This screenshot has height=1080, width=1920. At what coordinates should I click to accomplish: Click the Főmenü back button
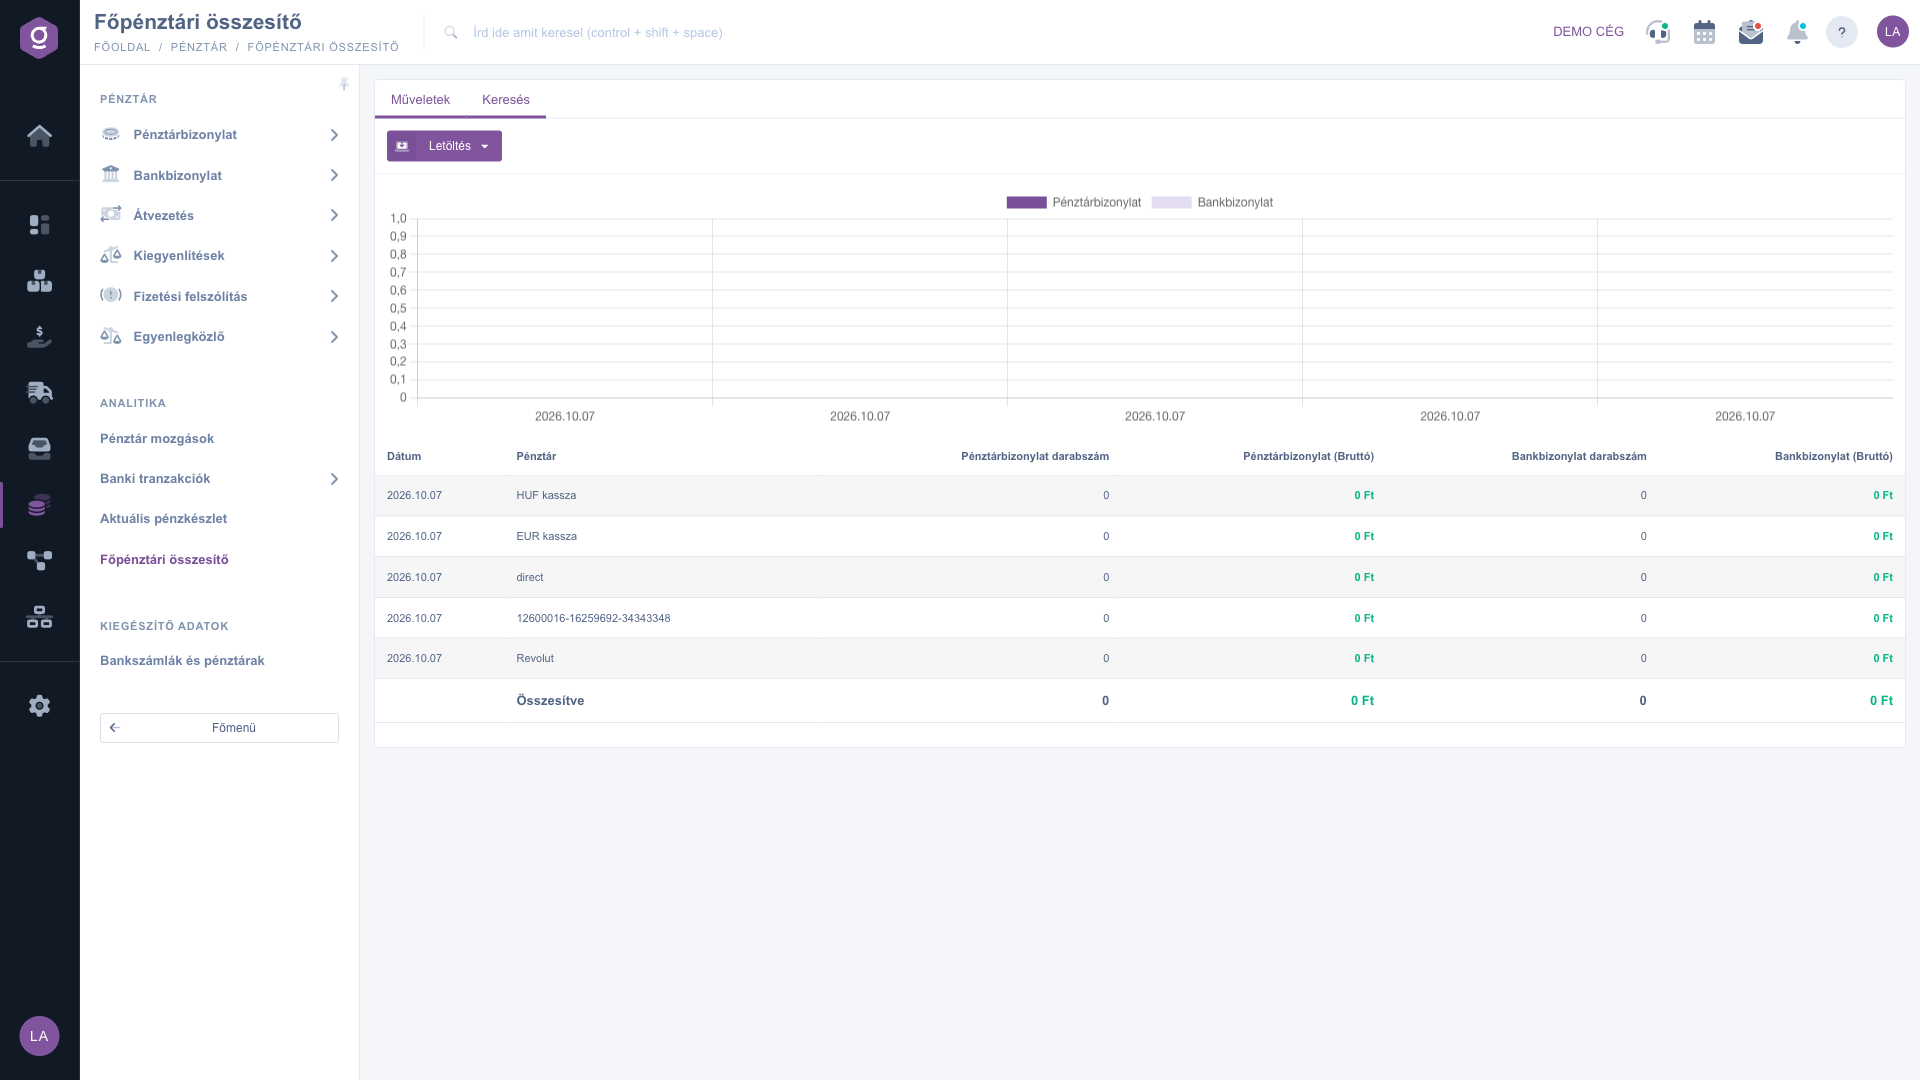tap(219, 728)
